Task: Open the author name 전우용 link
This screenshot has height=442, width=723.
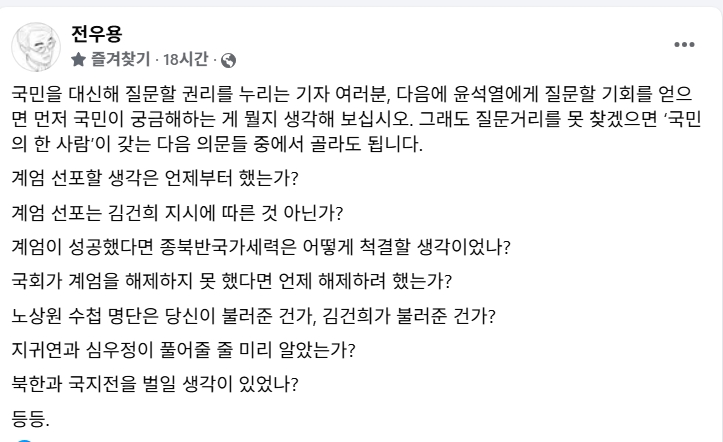Action: (x=97, y=34)
